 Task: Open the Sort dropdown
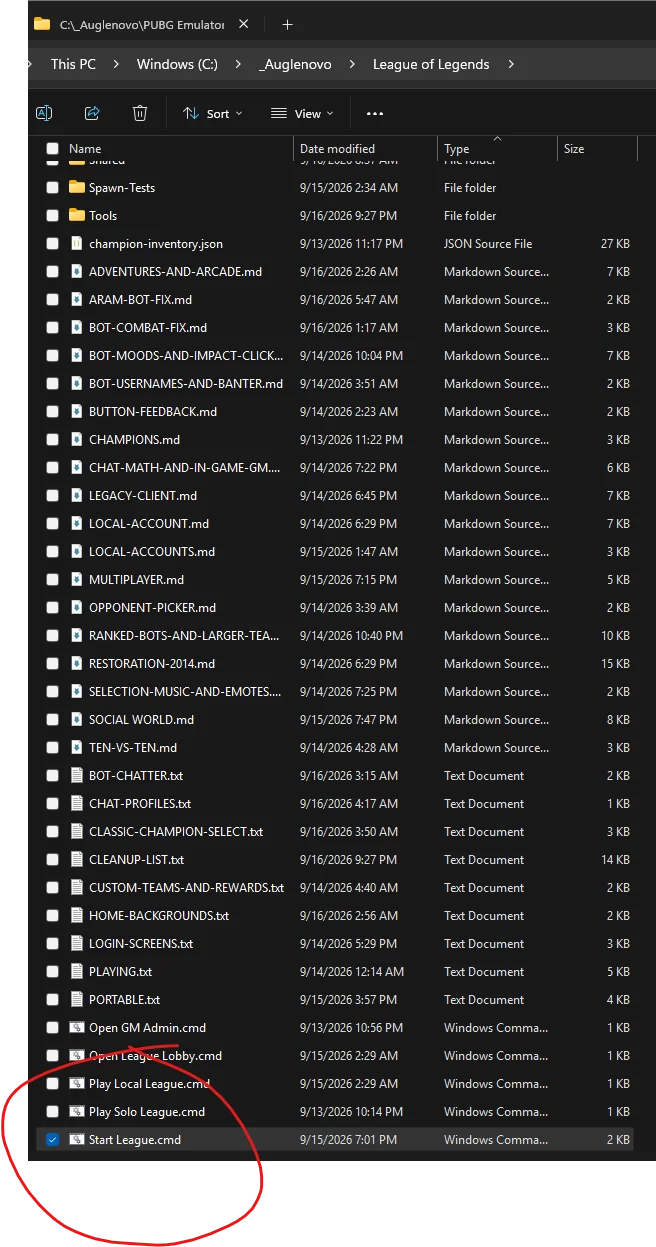click(212, 114)
